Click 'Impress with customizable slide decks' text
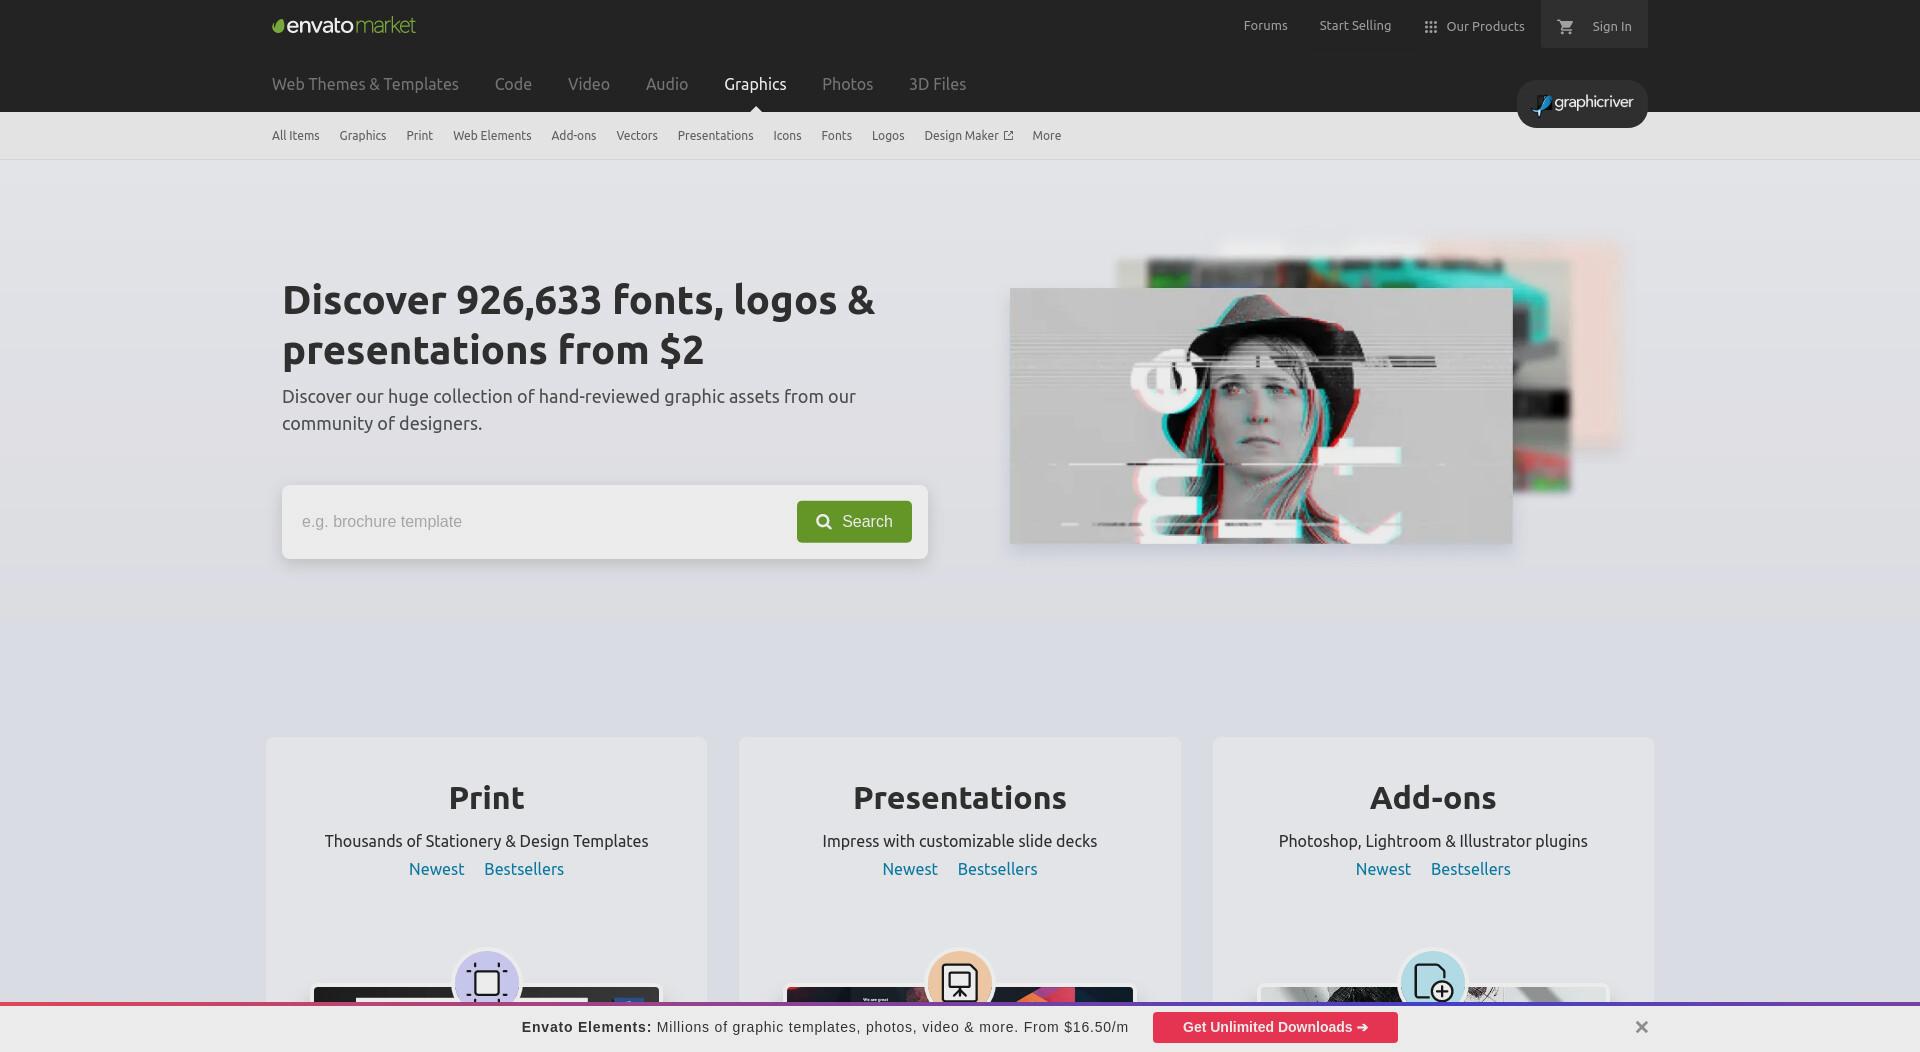Screen dimensions: 1920x1052 (960, 841)
